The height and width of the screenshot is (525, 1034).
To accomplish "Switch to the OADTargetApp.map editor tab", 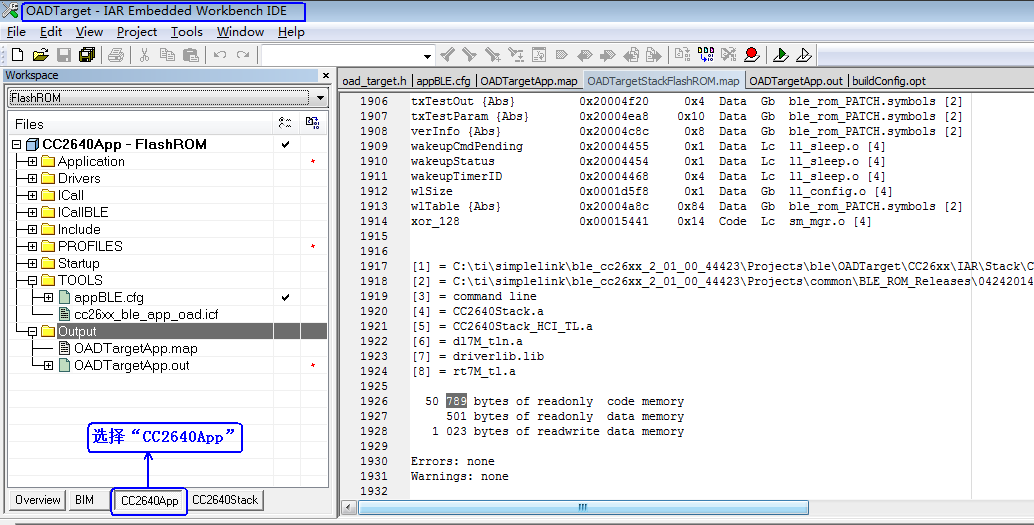I will [529, 81].
